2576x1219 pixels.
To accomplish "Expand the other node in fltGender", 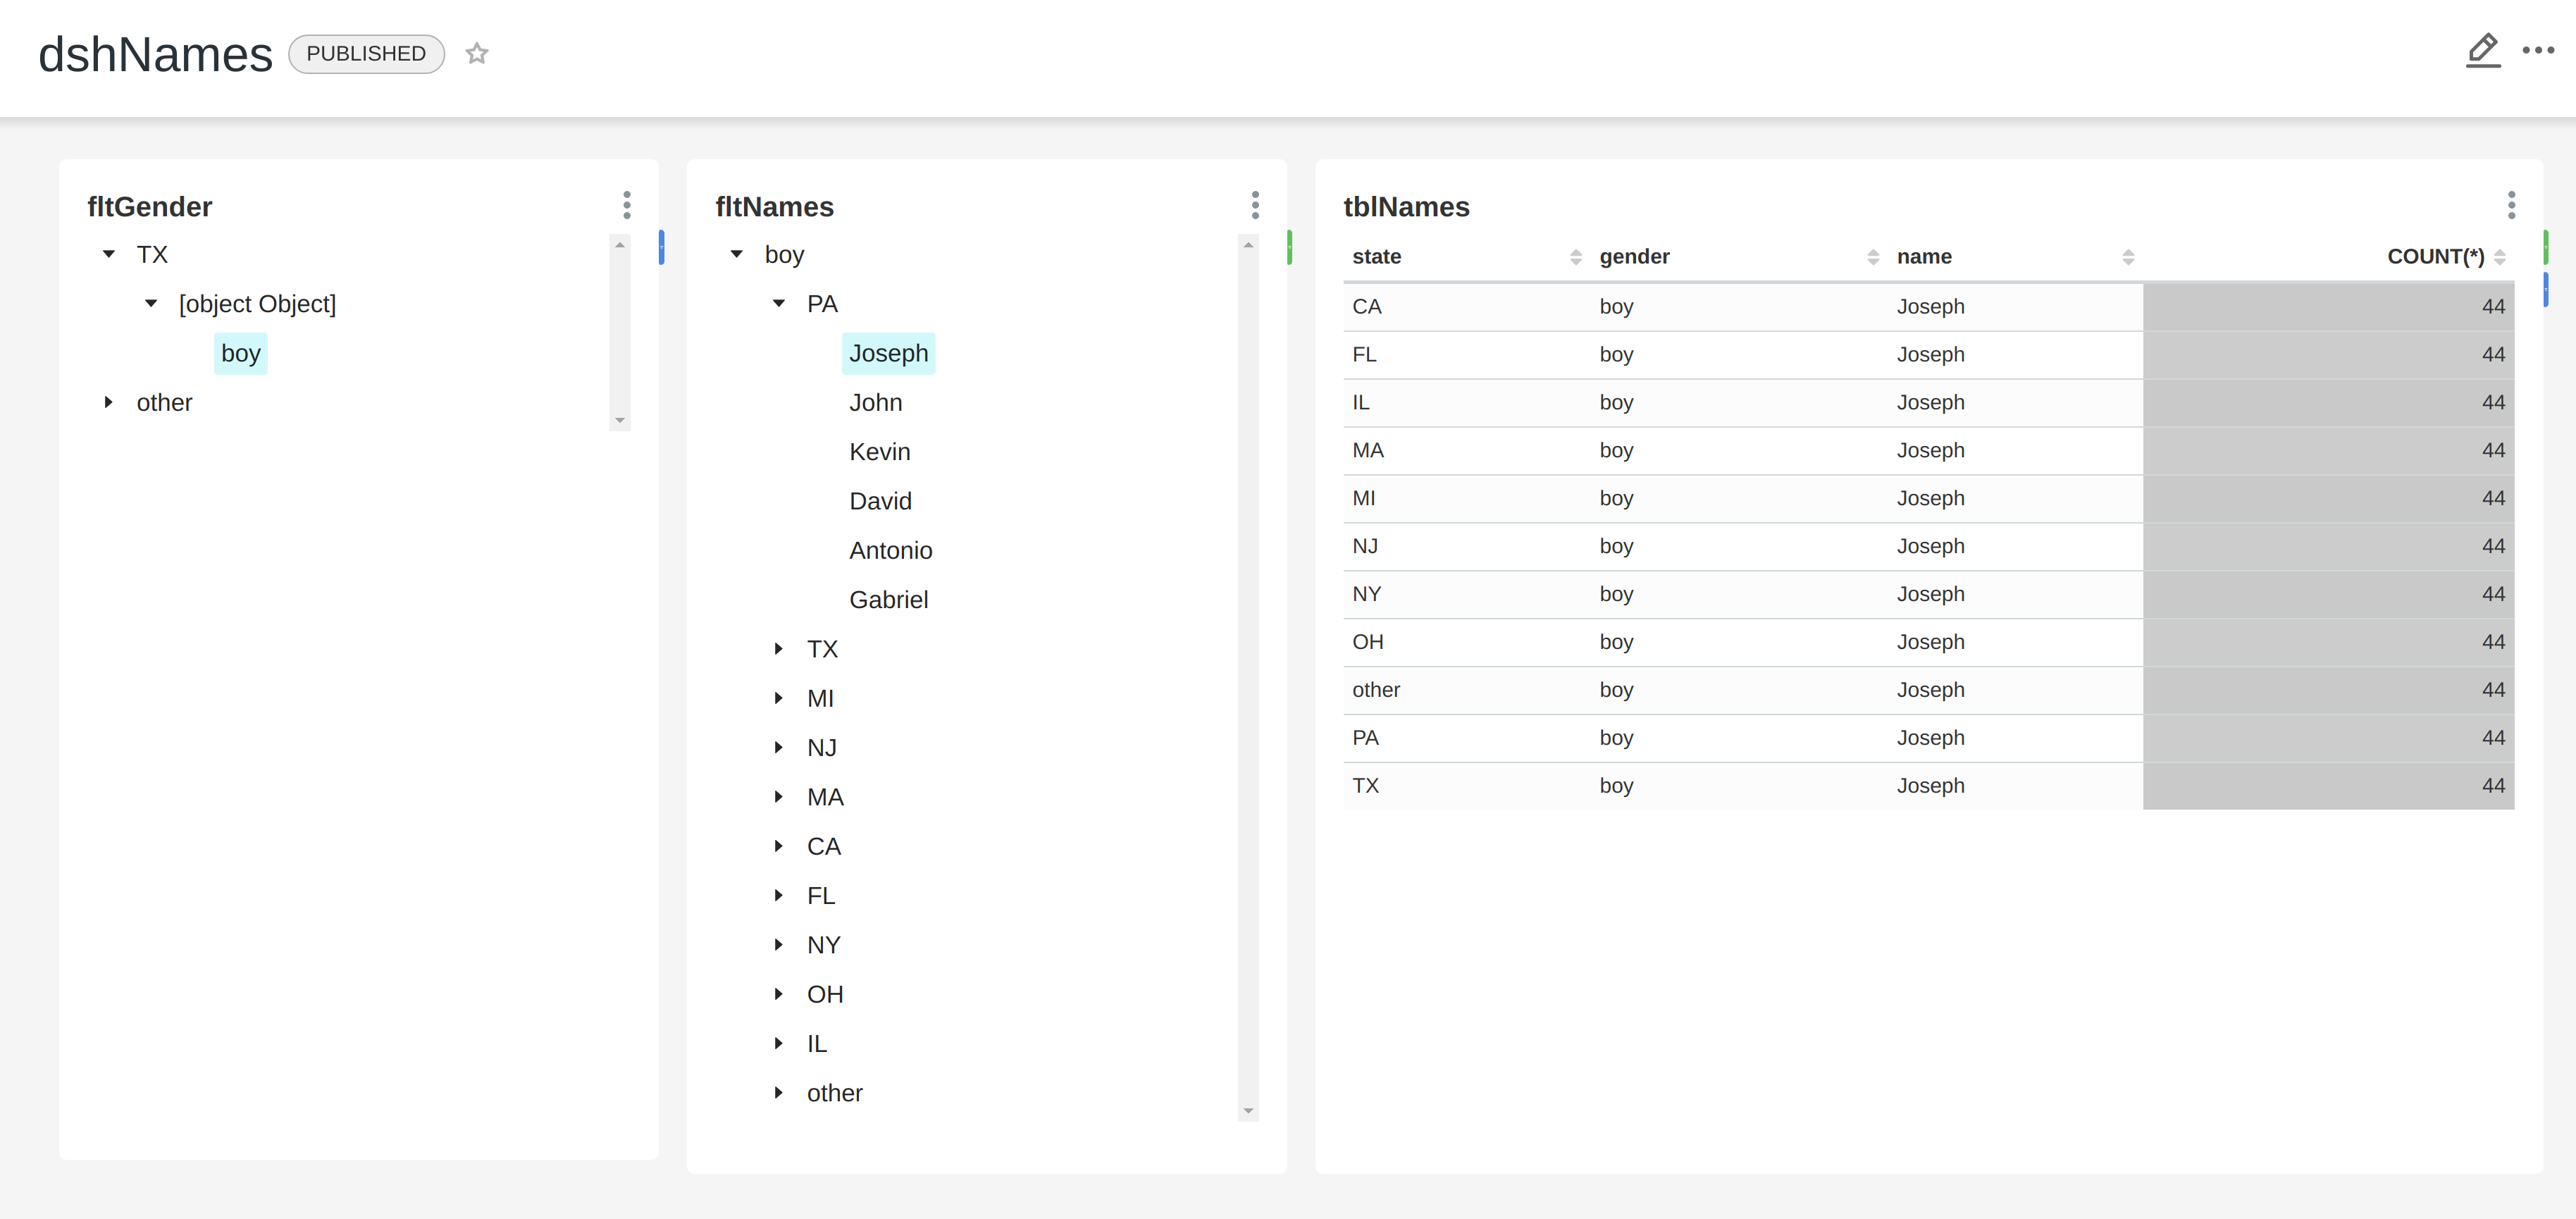I will 108,402.
